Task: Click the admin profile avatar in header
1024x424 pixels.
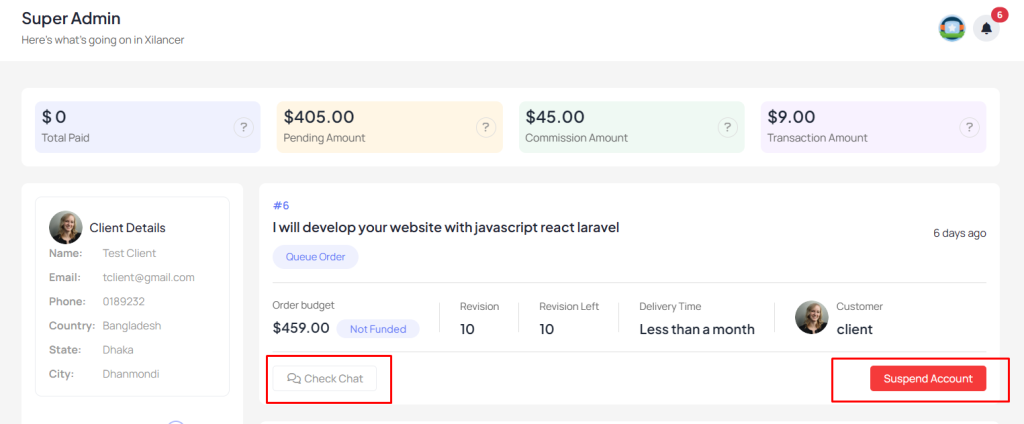Action: point(952,29)
